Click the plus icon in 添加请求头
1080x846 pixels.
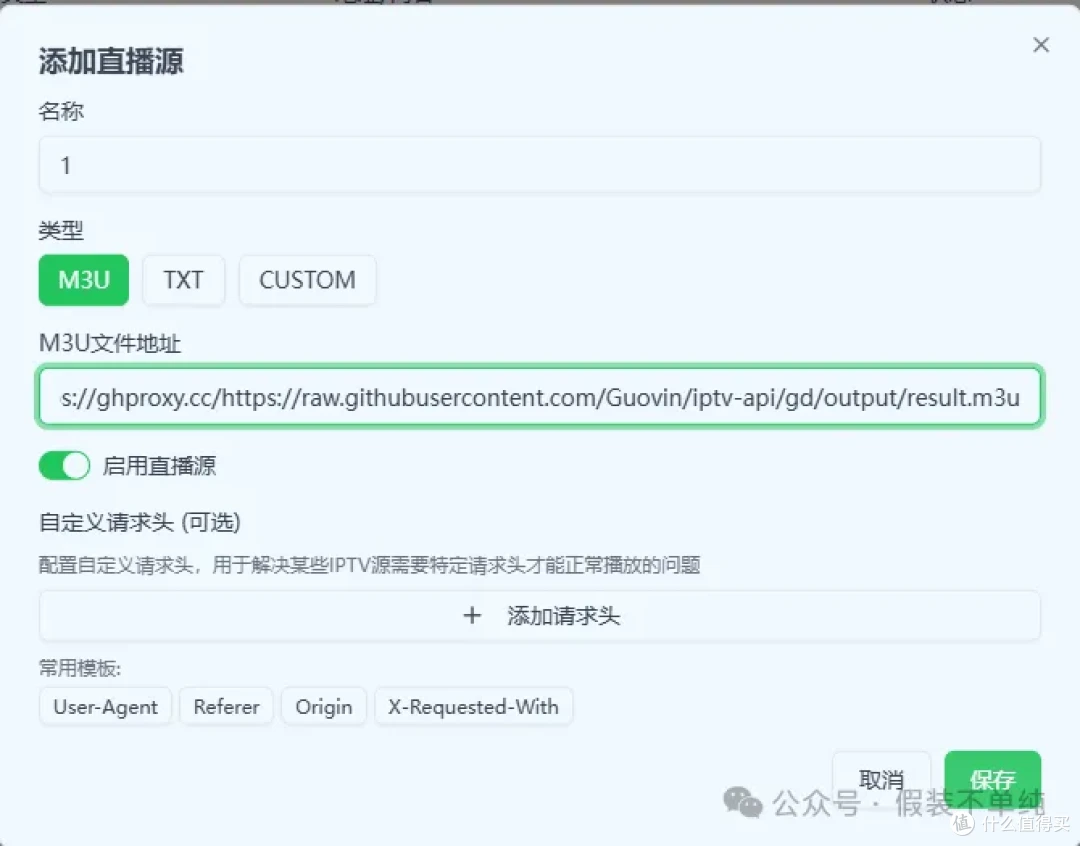pyautogui.click(x=472, y=615)
